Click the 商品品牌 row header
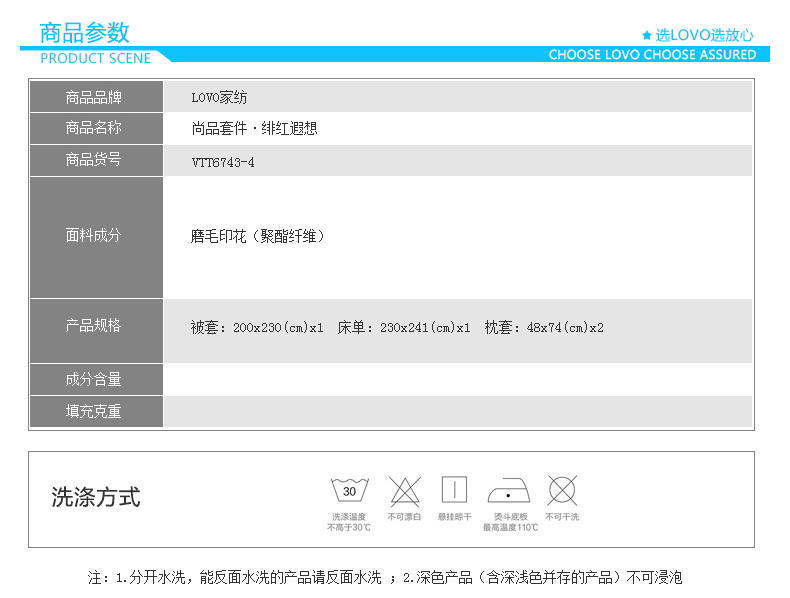 click(x=94, y=97)
